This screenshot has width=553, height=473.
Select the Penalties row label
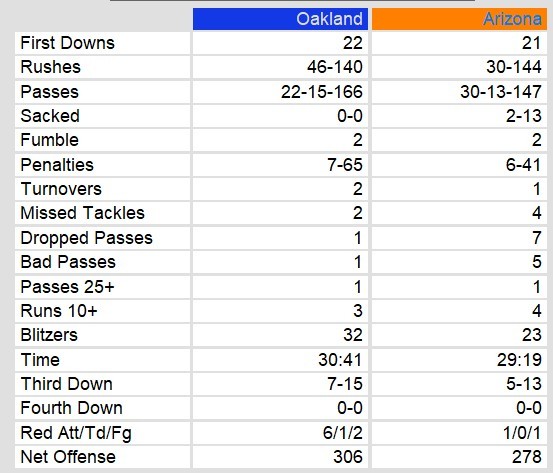coord(57,165)
